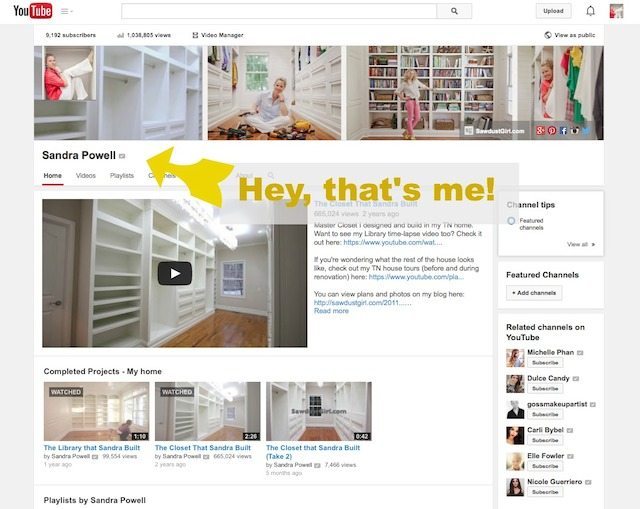Open the Google+ icon in banner
The image size is (640, 509).
[x=540, y=131]
